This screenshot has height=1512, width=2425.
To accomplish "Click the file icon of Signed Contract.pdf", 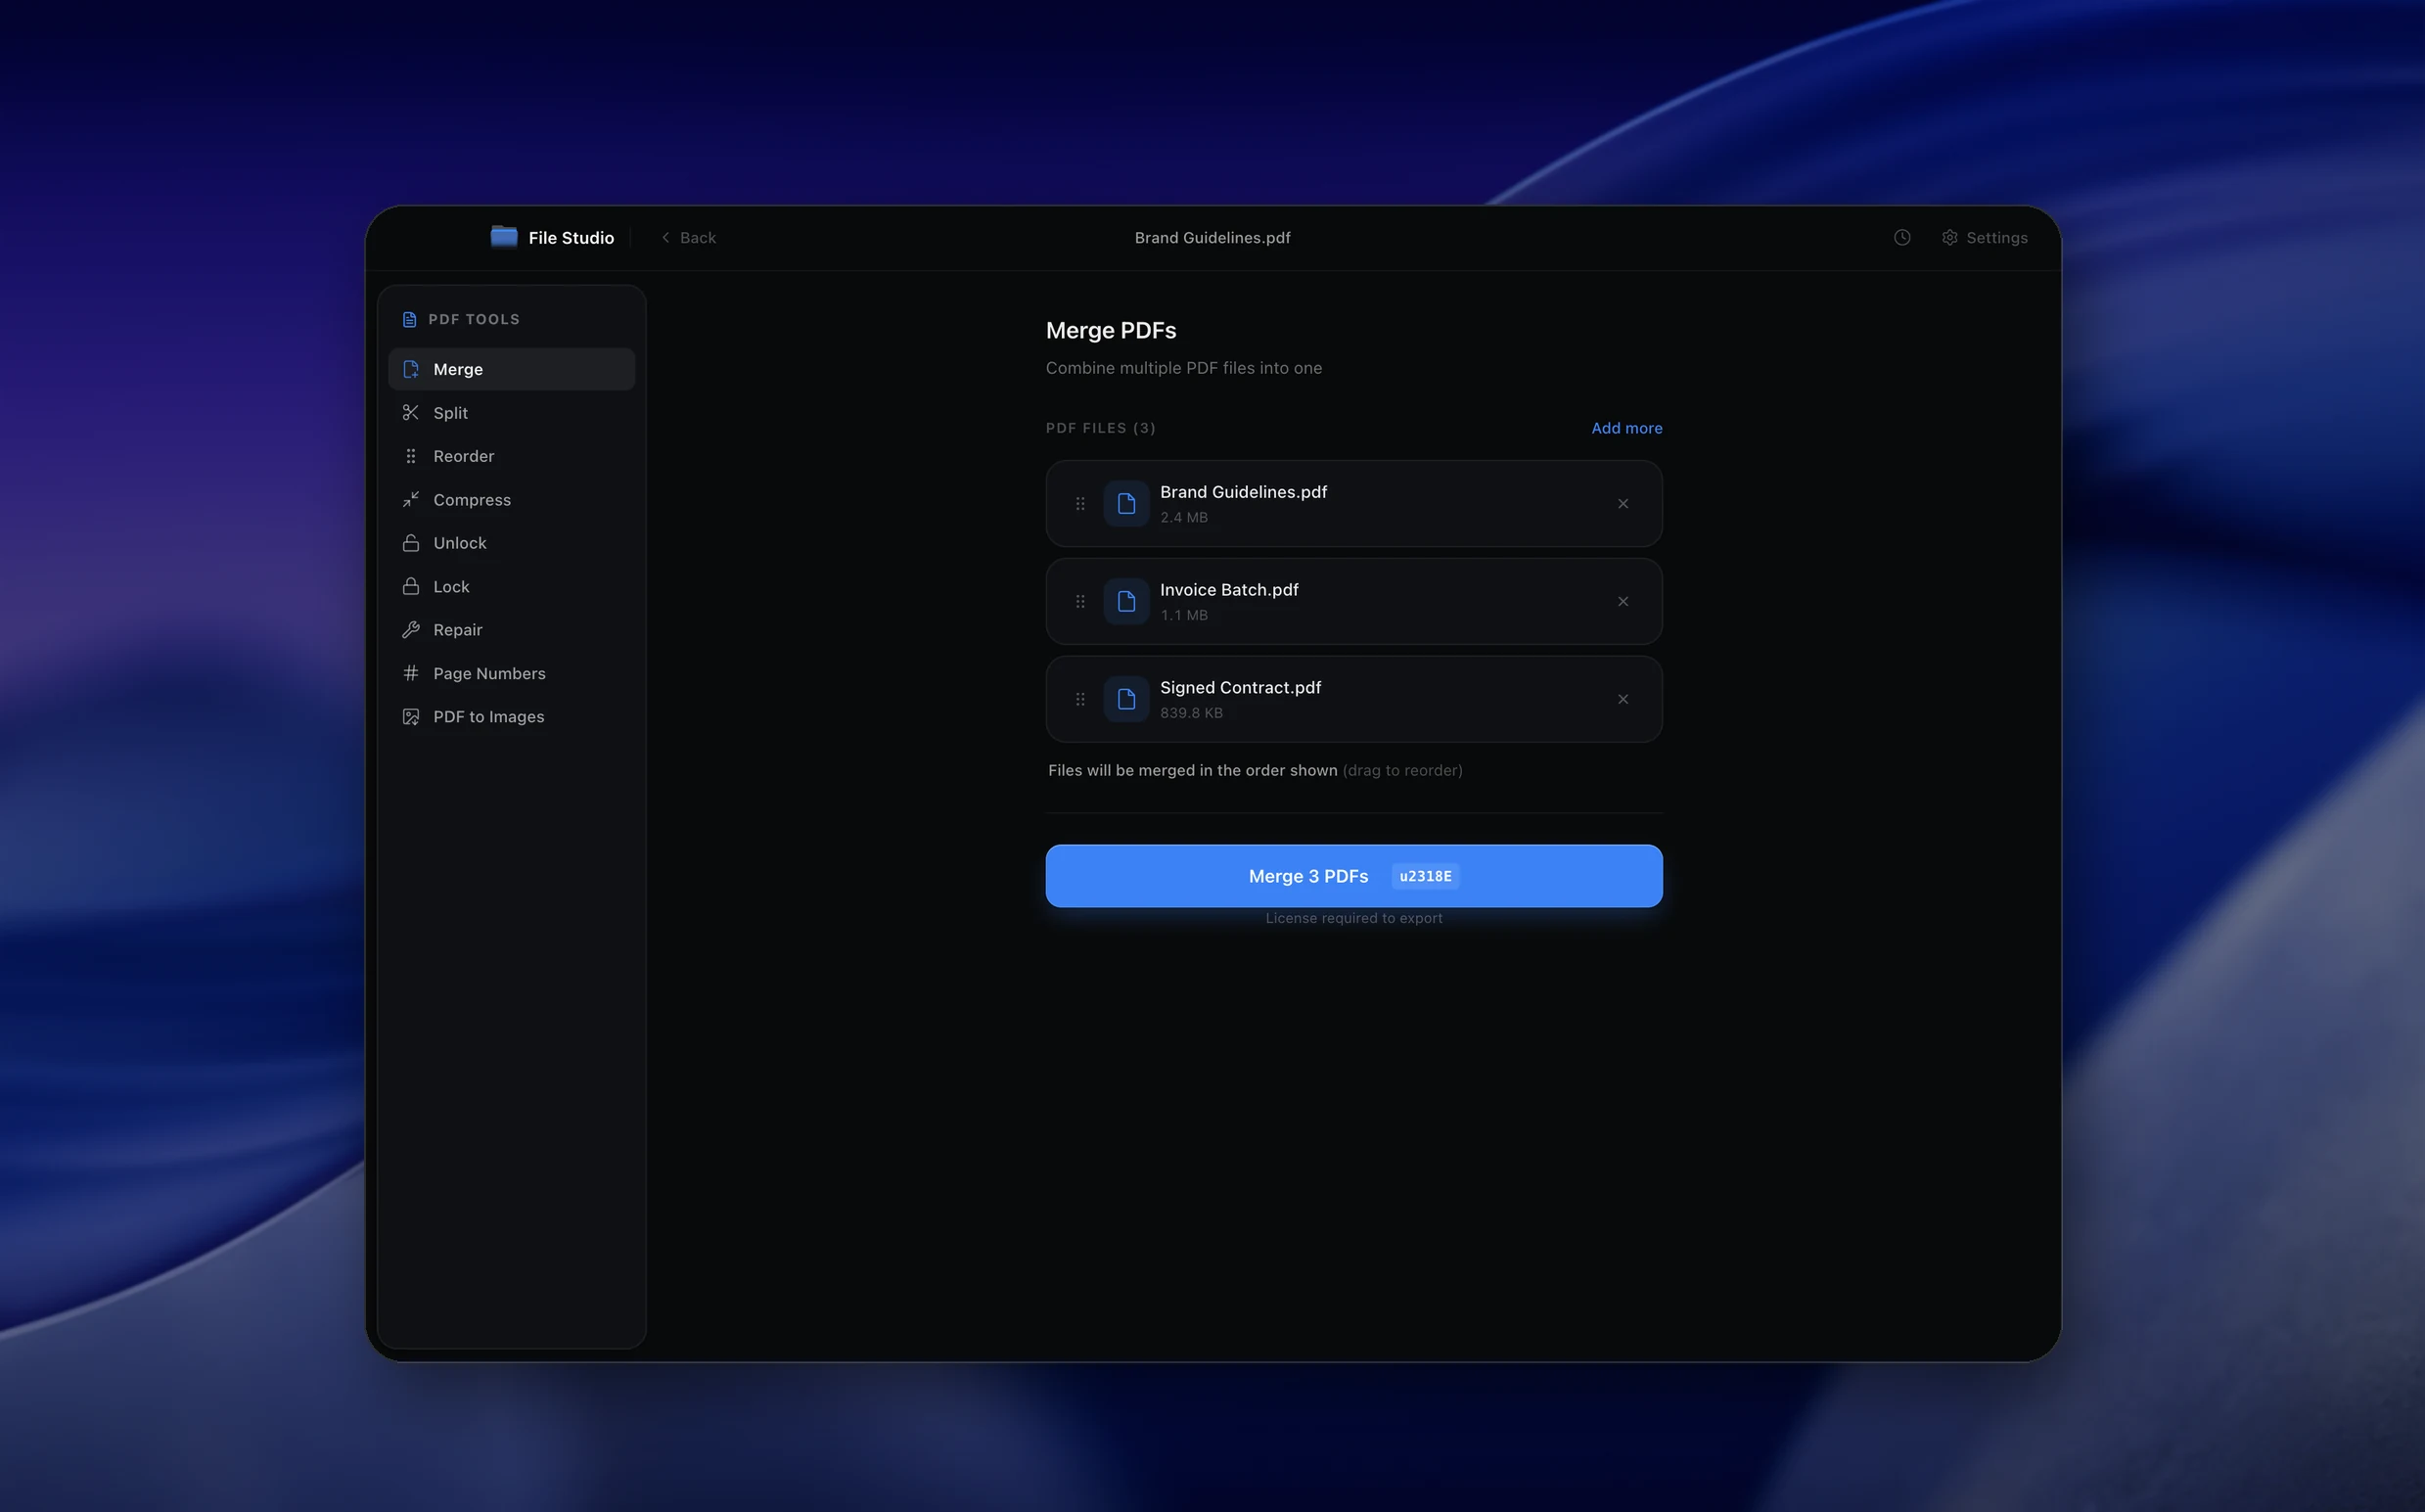I will point(1126,700).
